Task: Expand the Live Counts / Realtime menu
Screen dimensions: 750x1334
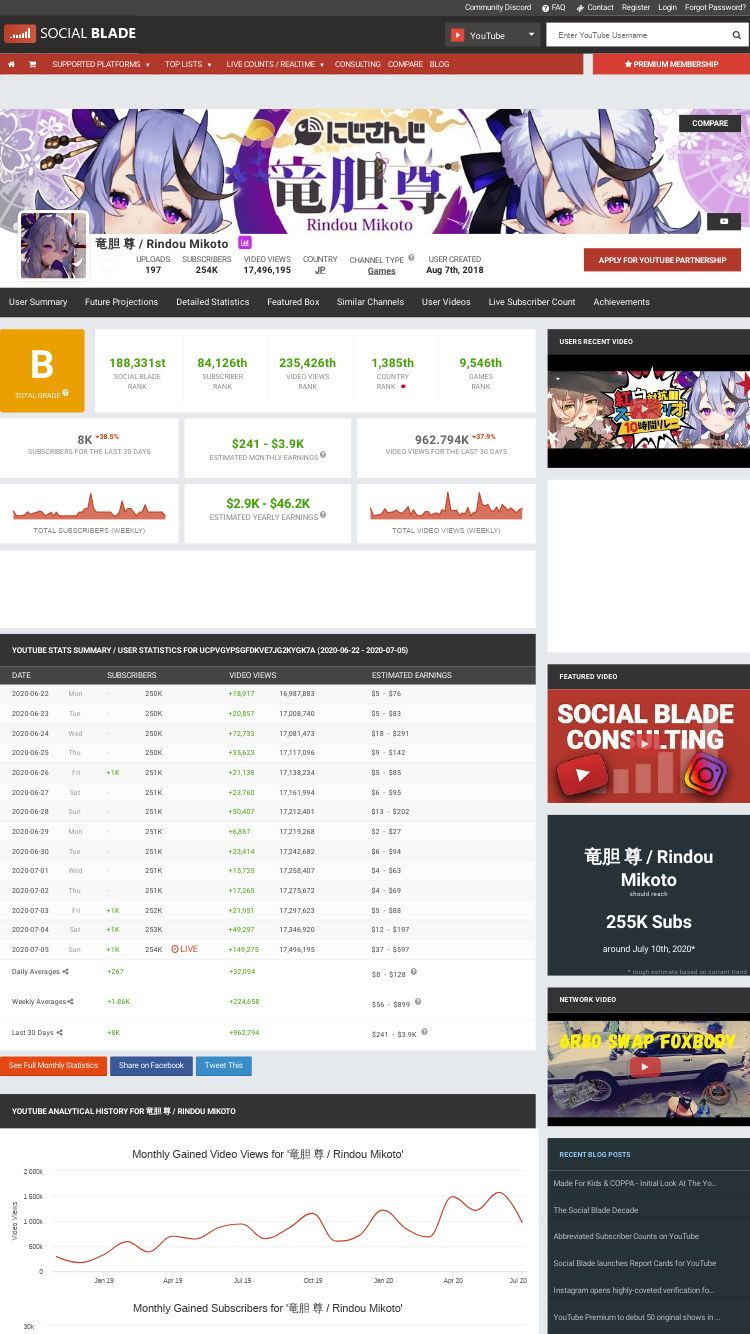Action: [x=275, y=64]
